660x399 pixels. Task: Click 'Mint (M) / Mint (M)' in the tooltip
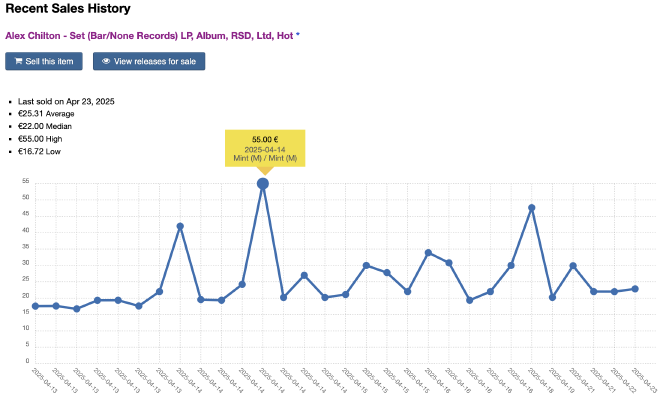pyautogui.click(x=265, y=158)
